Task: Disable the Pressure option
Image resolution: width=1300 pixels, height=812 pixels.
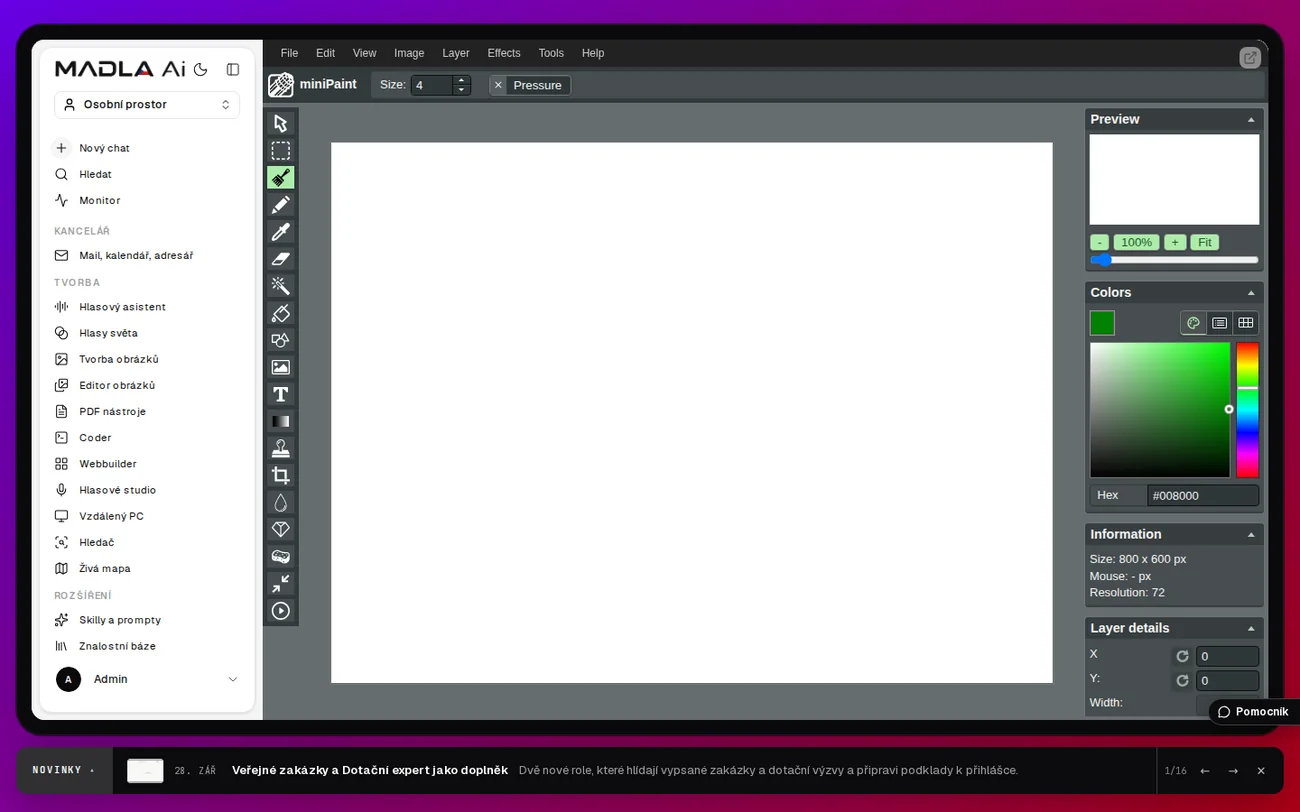Action: pos(530,85)
